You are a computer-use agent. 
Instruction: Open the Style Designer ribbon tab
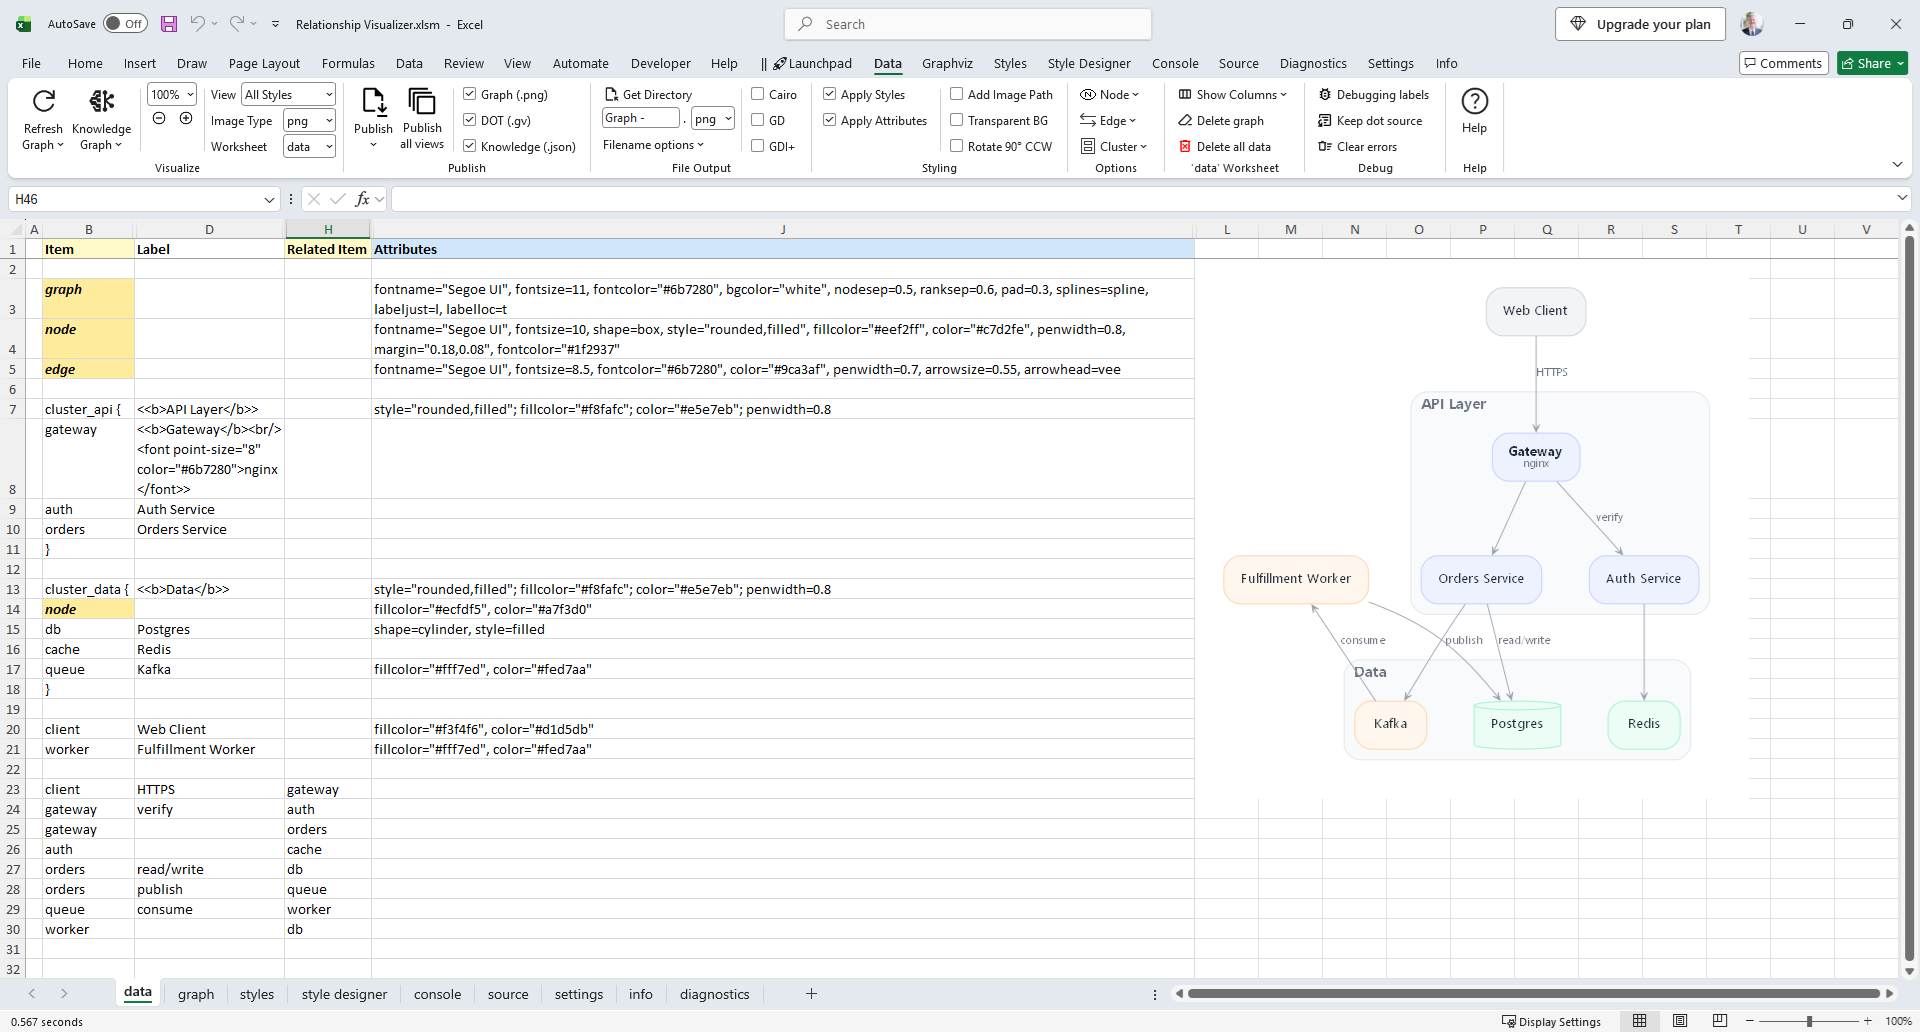pyautogui.click(x=1089, y=63)
